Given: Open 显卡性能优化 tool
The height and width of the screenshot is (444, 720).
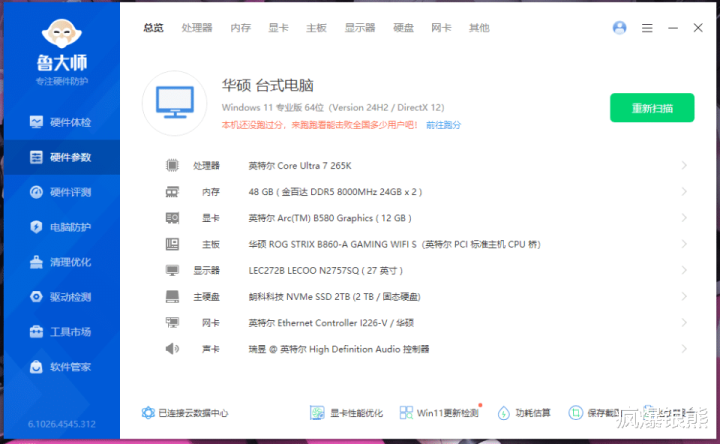Looking at the screenshot, I should (x=346, y=413).
